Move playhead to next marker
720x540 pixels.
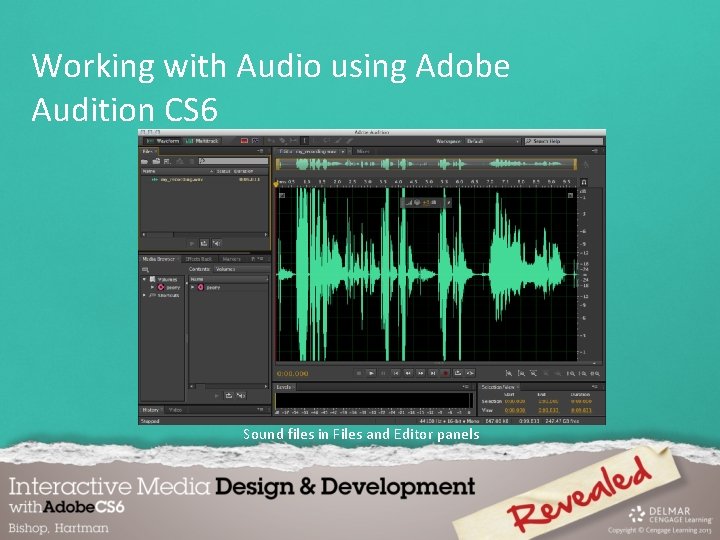coord(433,373)
